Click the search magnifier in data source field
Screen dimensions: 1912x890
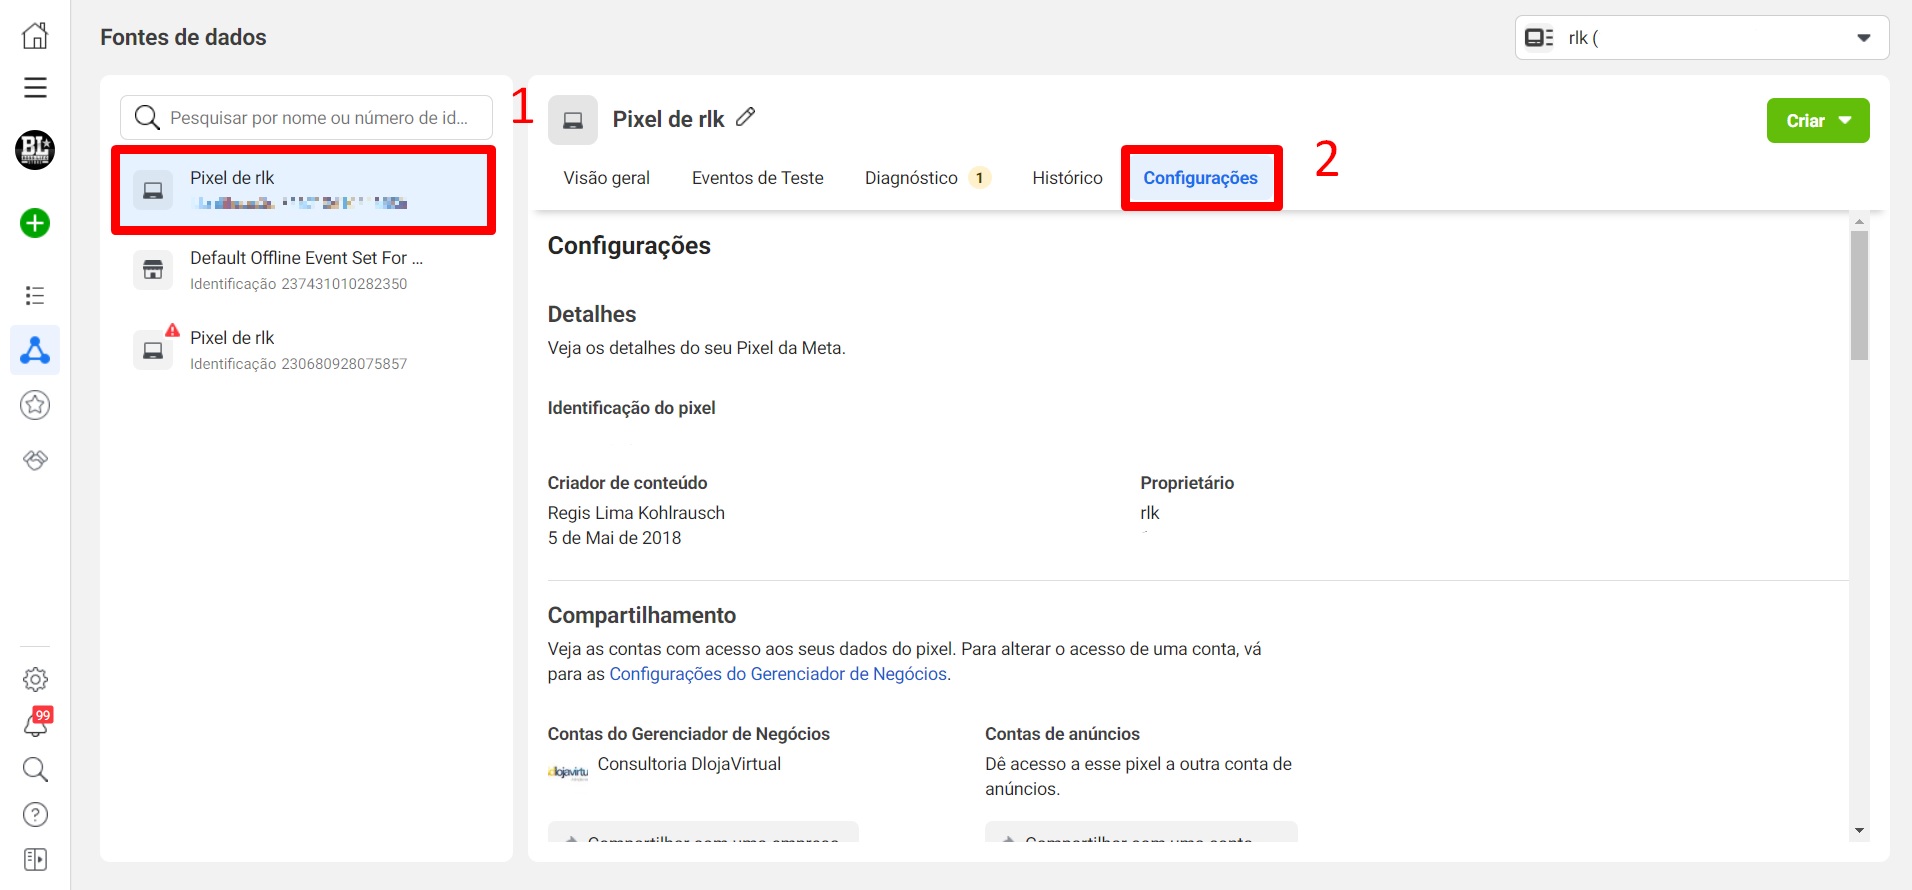[x=147, y=118]
